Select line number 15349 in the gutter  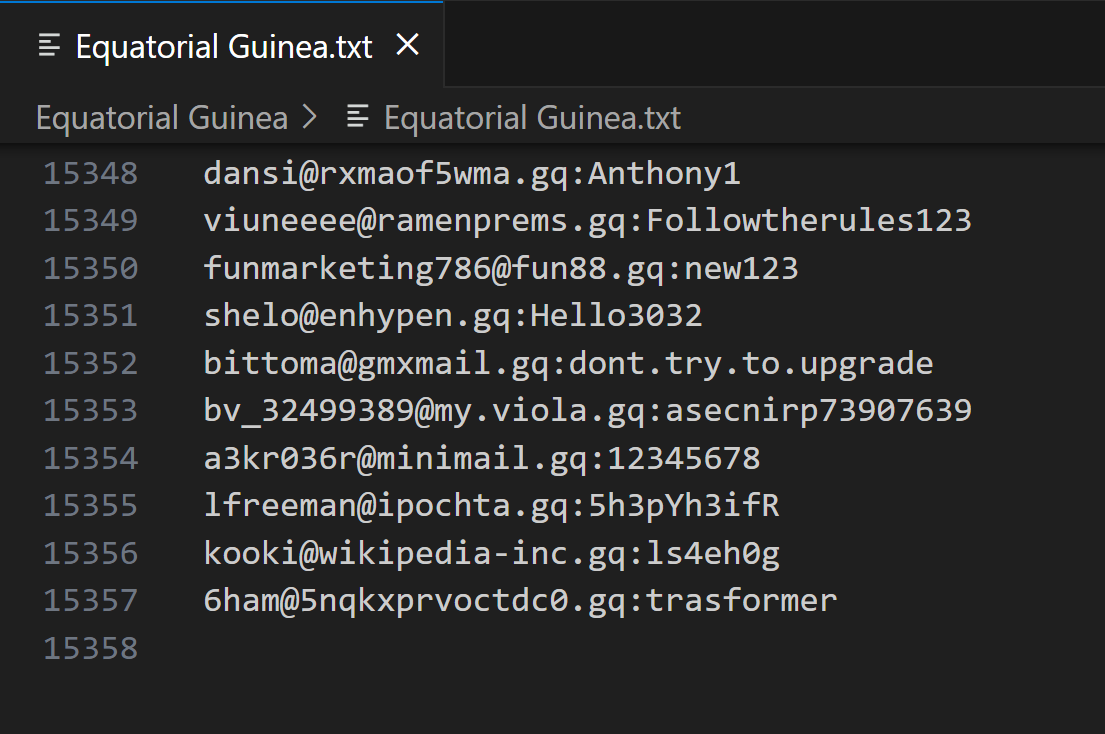pos(91,221)
